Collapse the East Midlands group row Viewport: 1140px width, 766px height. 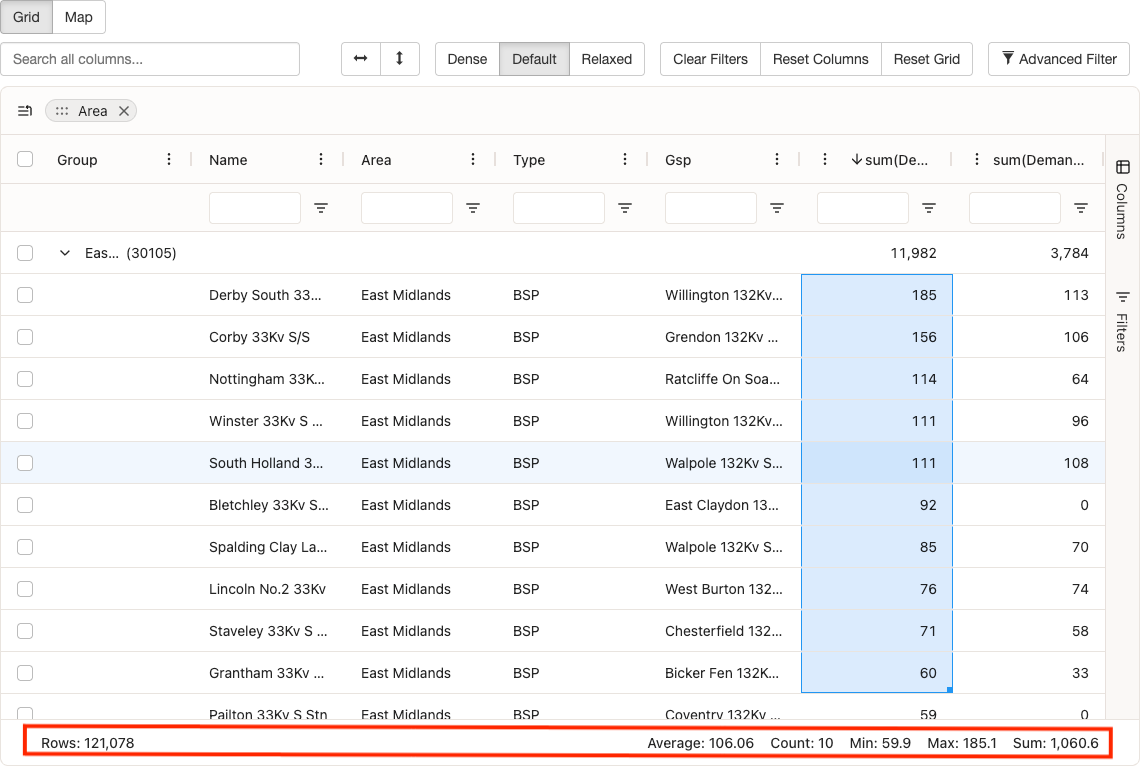[65, 253]
